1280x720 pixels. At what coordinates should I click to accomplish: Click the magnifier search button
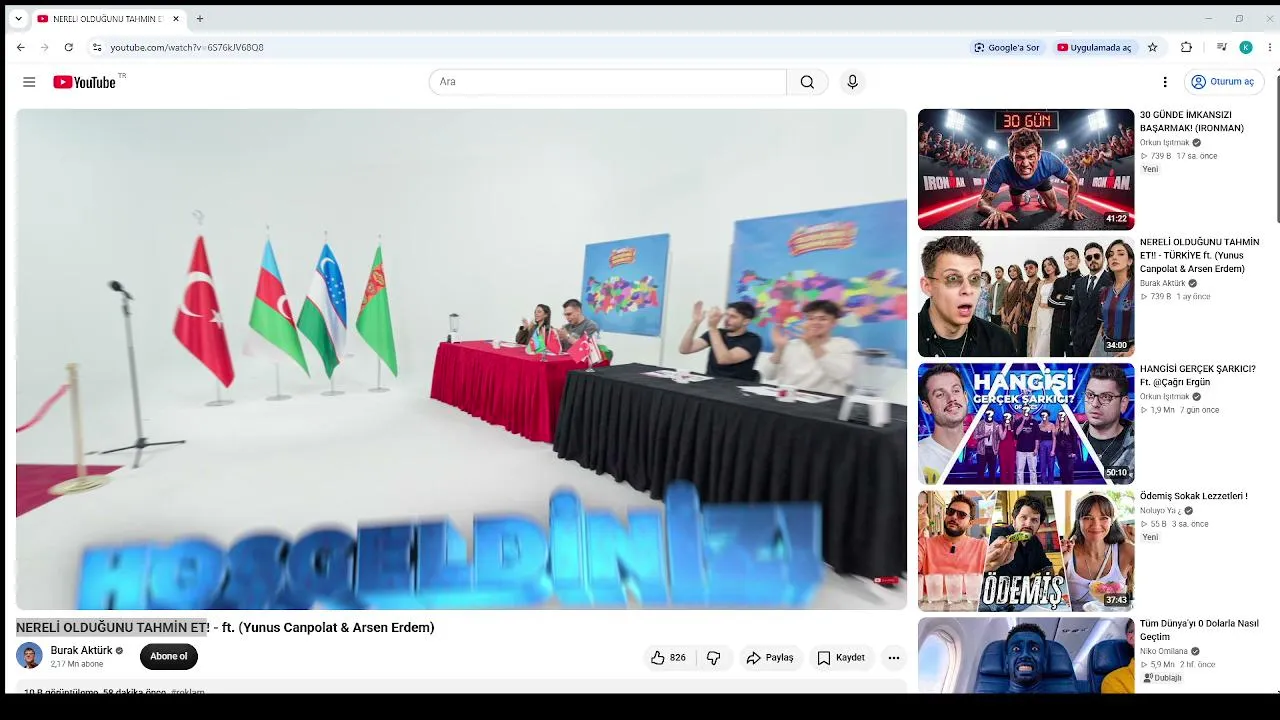807,82
